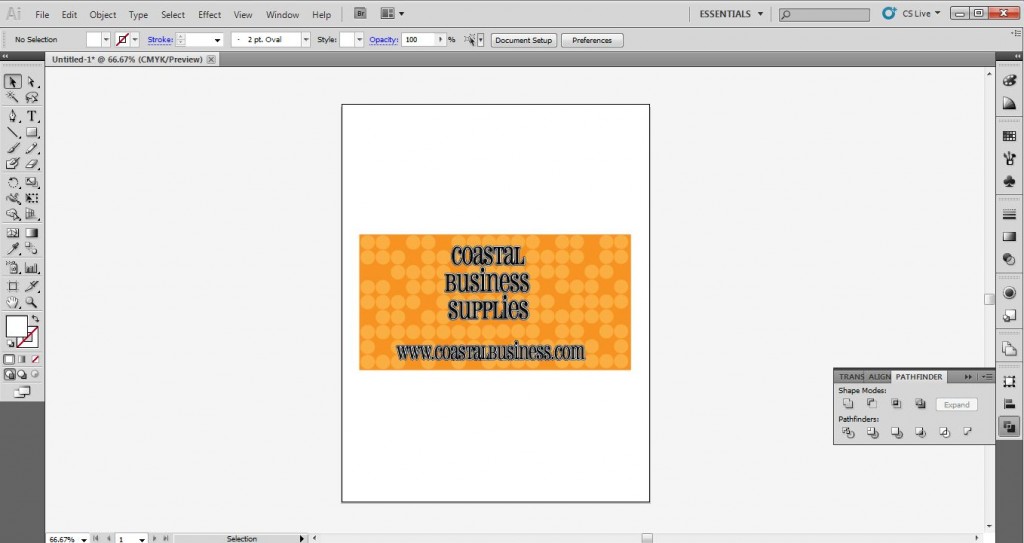The image size is (1024, 543).
Task: Select the Rectangle tool
Action: tap(31, 133)
